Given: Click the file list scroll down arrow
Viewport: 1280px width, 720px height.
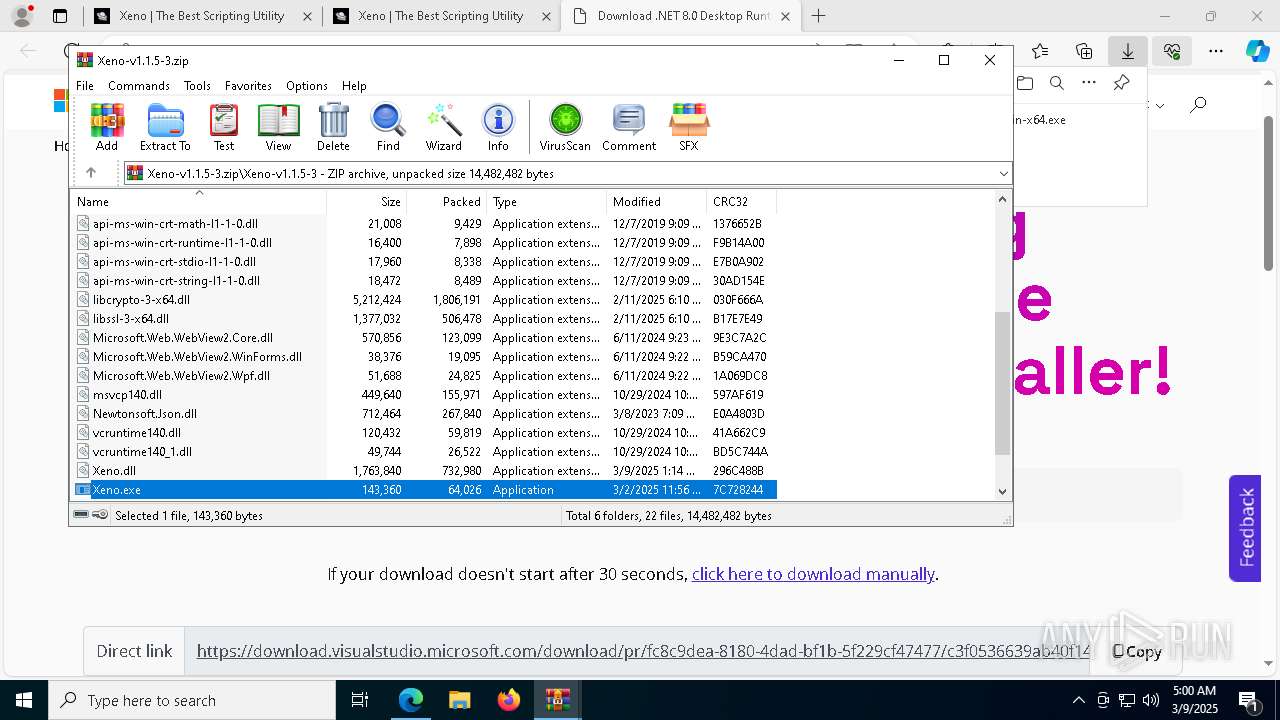Looking at the screenshot, I should [x=1003, y=491].
